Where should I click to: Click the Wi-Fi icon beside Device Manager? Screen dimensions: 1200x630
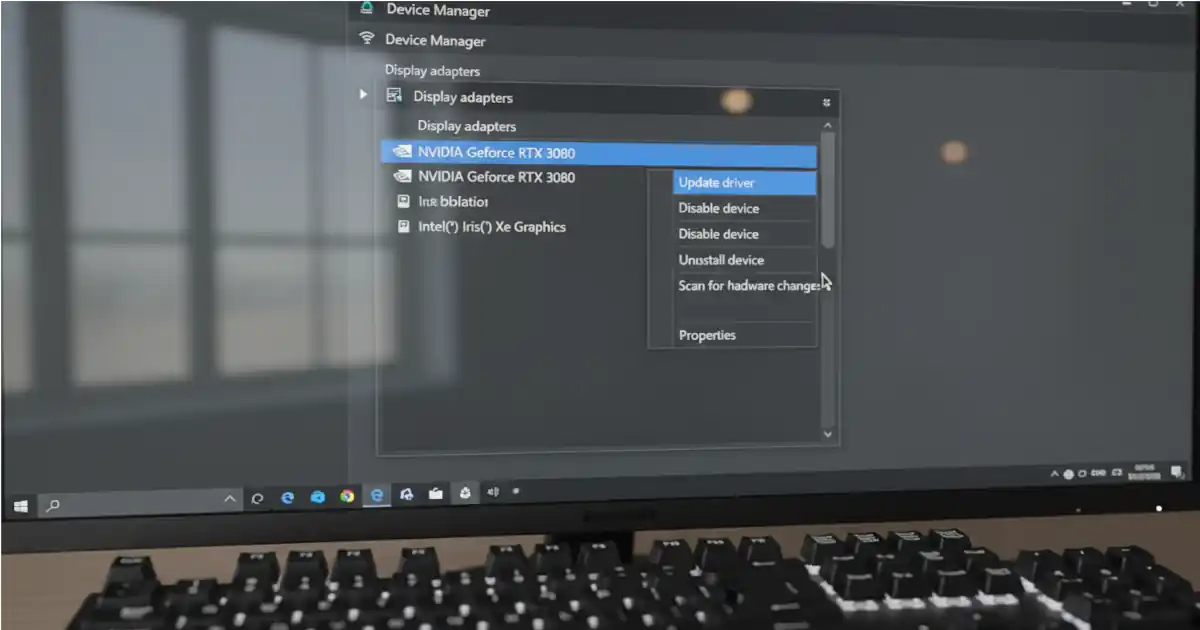pos(367,39)
